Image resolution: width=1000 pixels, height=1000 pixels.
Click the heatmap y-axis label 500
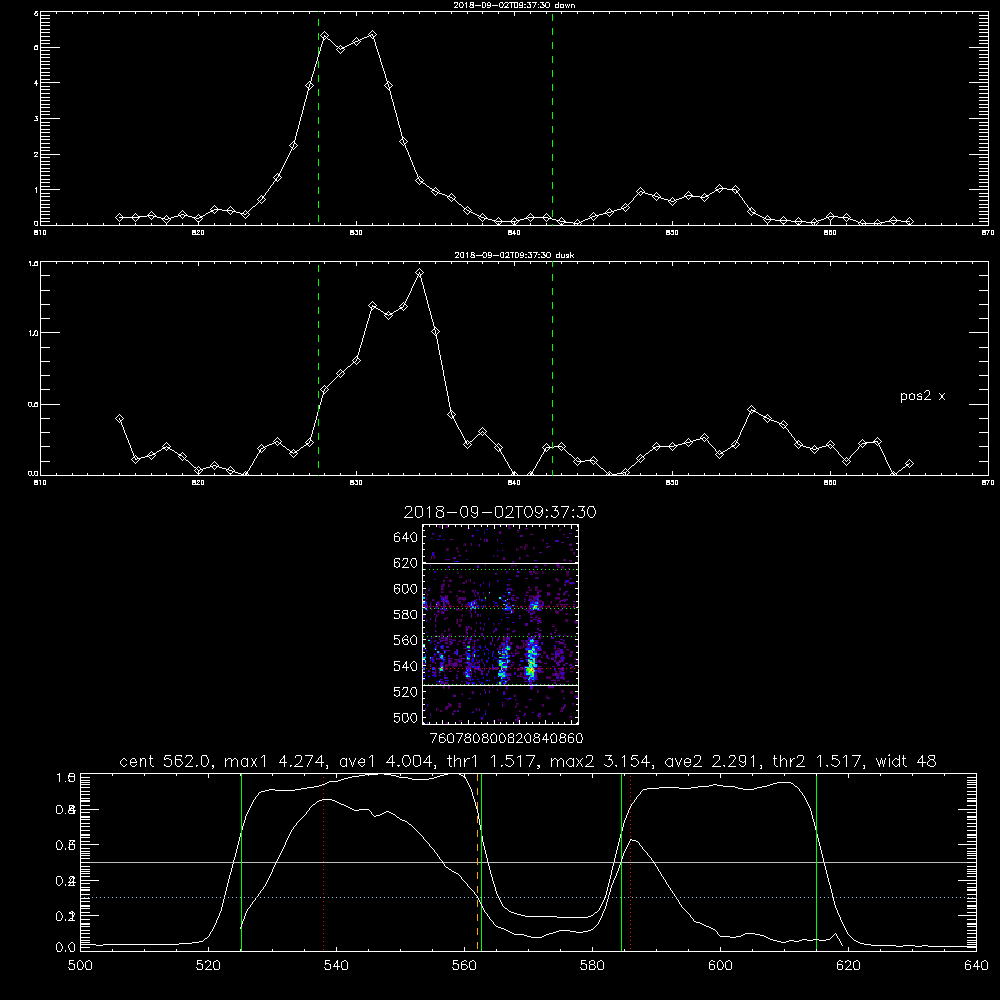click(x=405, y=717)
